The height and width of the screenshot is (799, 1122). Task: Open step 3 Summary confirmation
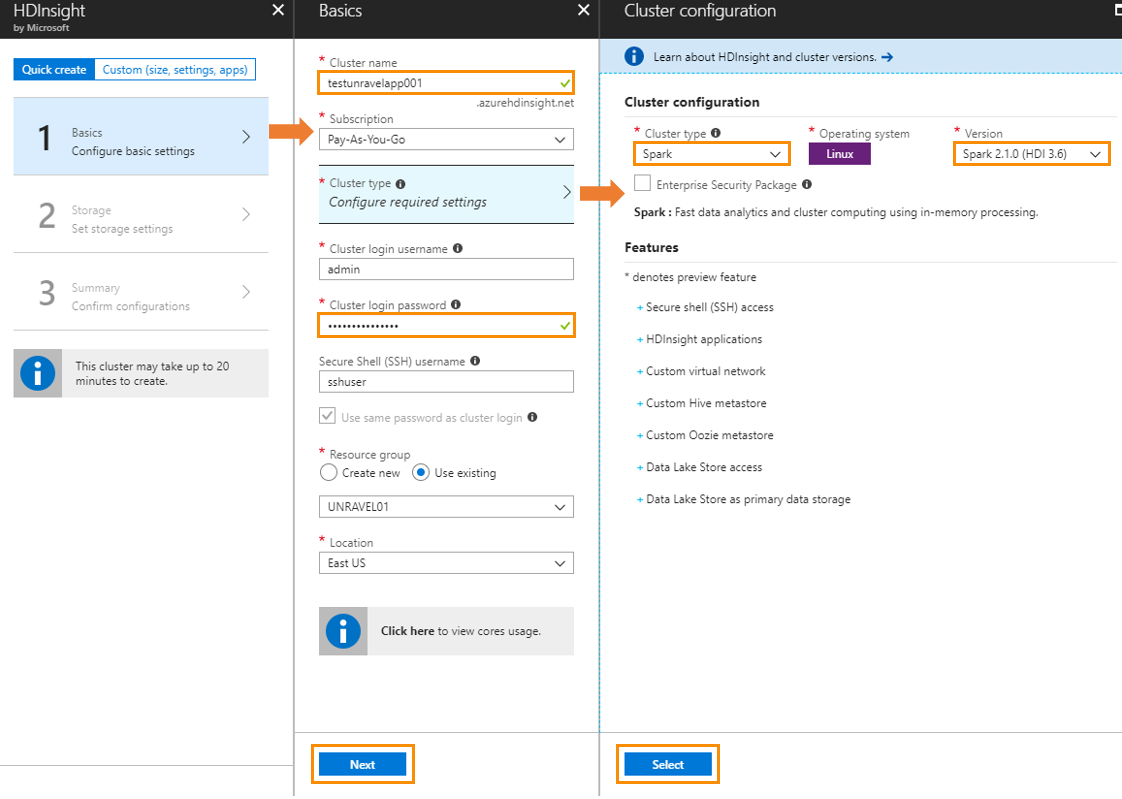[x=141, y=292]
